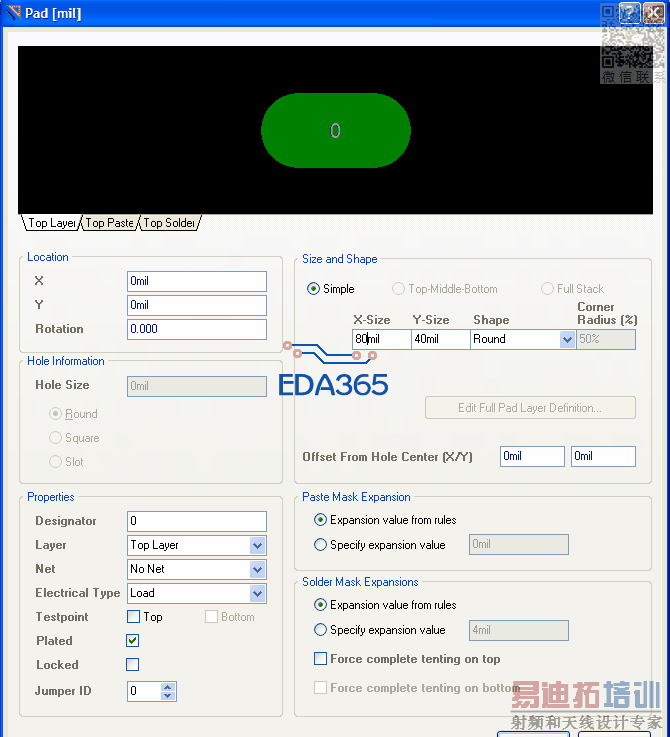The image size is (670, 737).
Task: Click the X offset from hole center field
Action: 532,456
